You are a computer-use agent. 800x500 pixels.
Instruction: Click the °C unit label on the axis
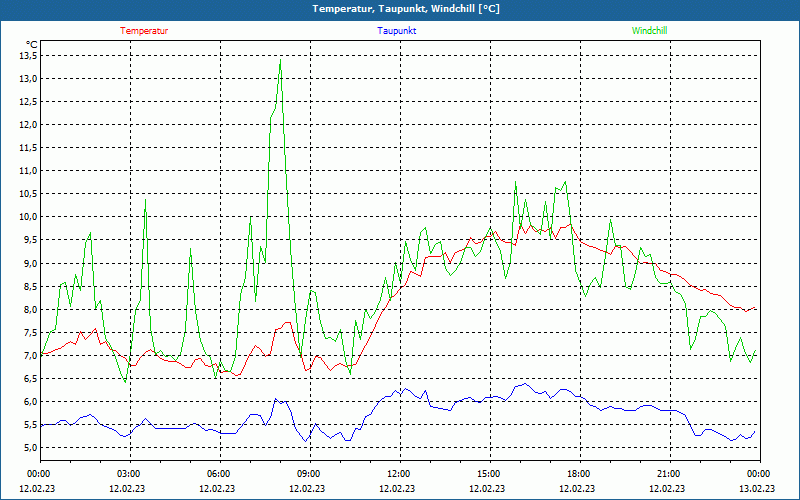(x=32, y=45)
